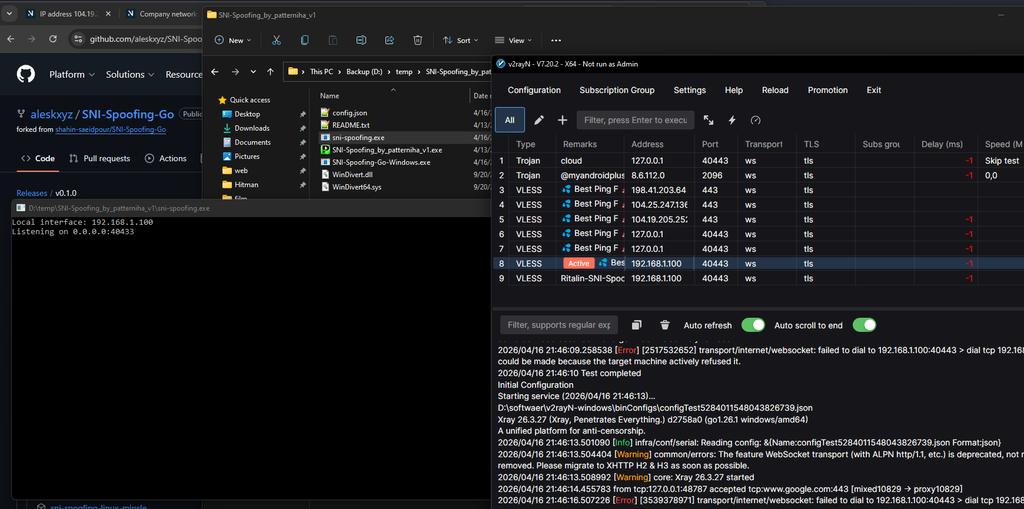Image resolution: width=1024 pixels, height=509 pixels.
Task: Expand the Solutions menu on GitHub
Action: (130, 74)
